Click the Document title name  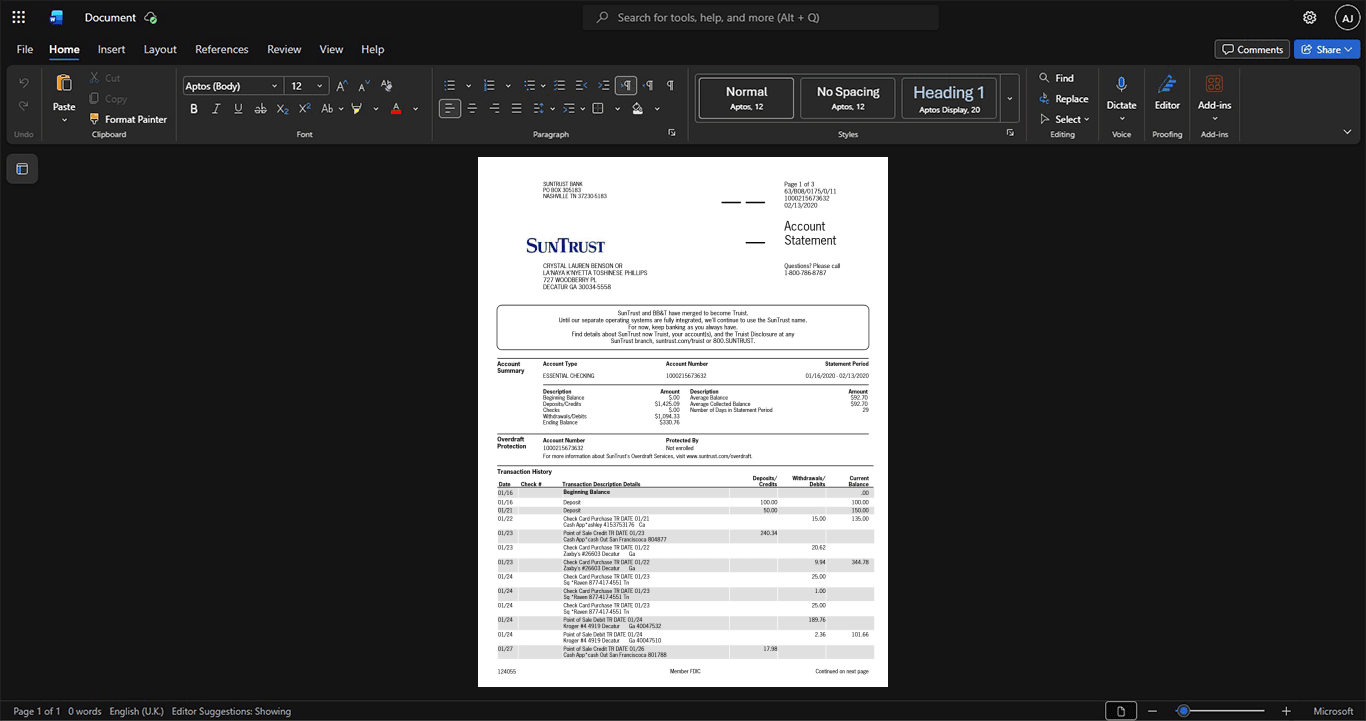(x=110, y=17)
